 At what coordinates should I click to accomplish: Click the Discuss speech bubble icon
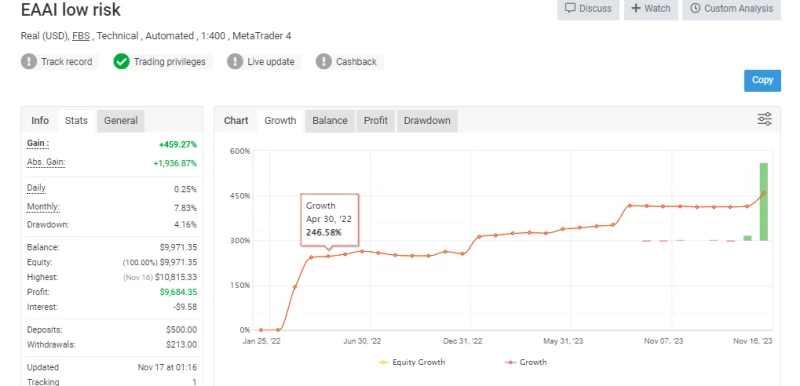pos(570,8)
